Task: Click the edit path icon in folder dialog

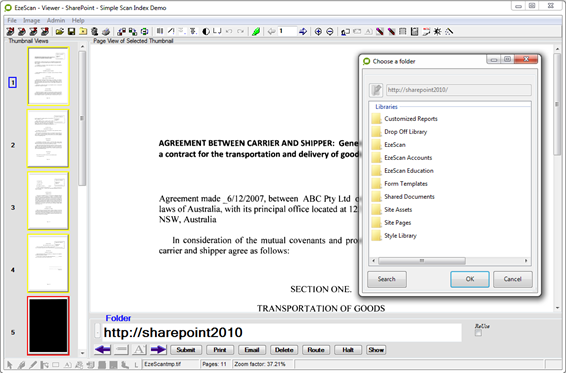Action: click(376, 90)
